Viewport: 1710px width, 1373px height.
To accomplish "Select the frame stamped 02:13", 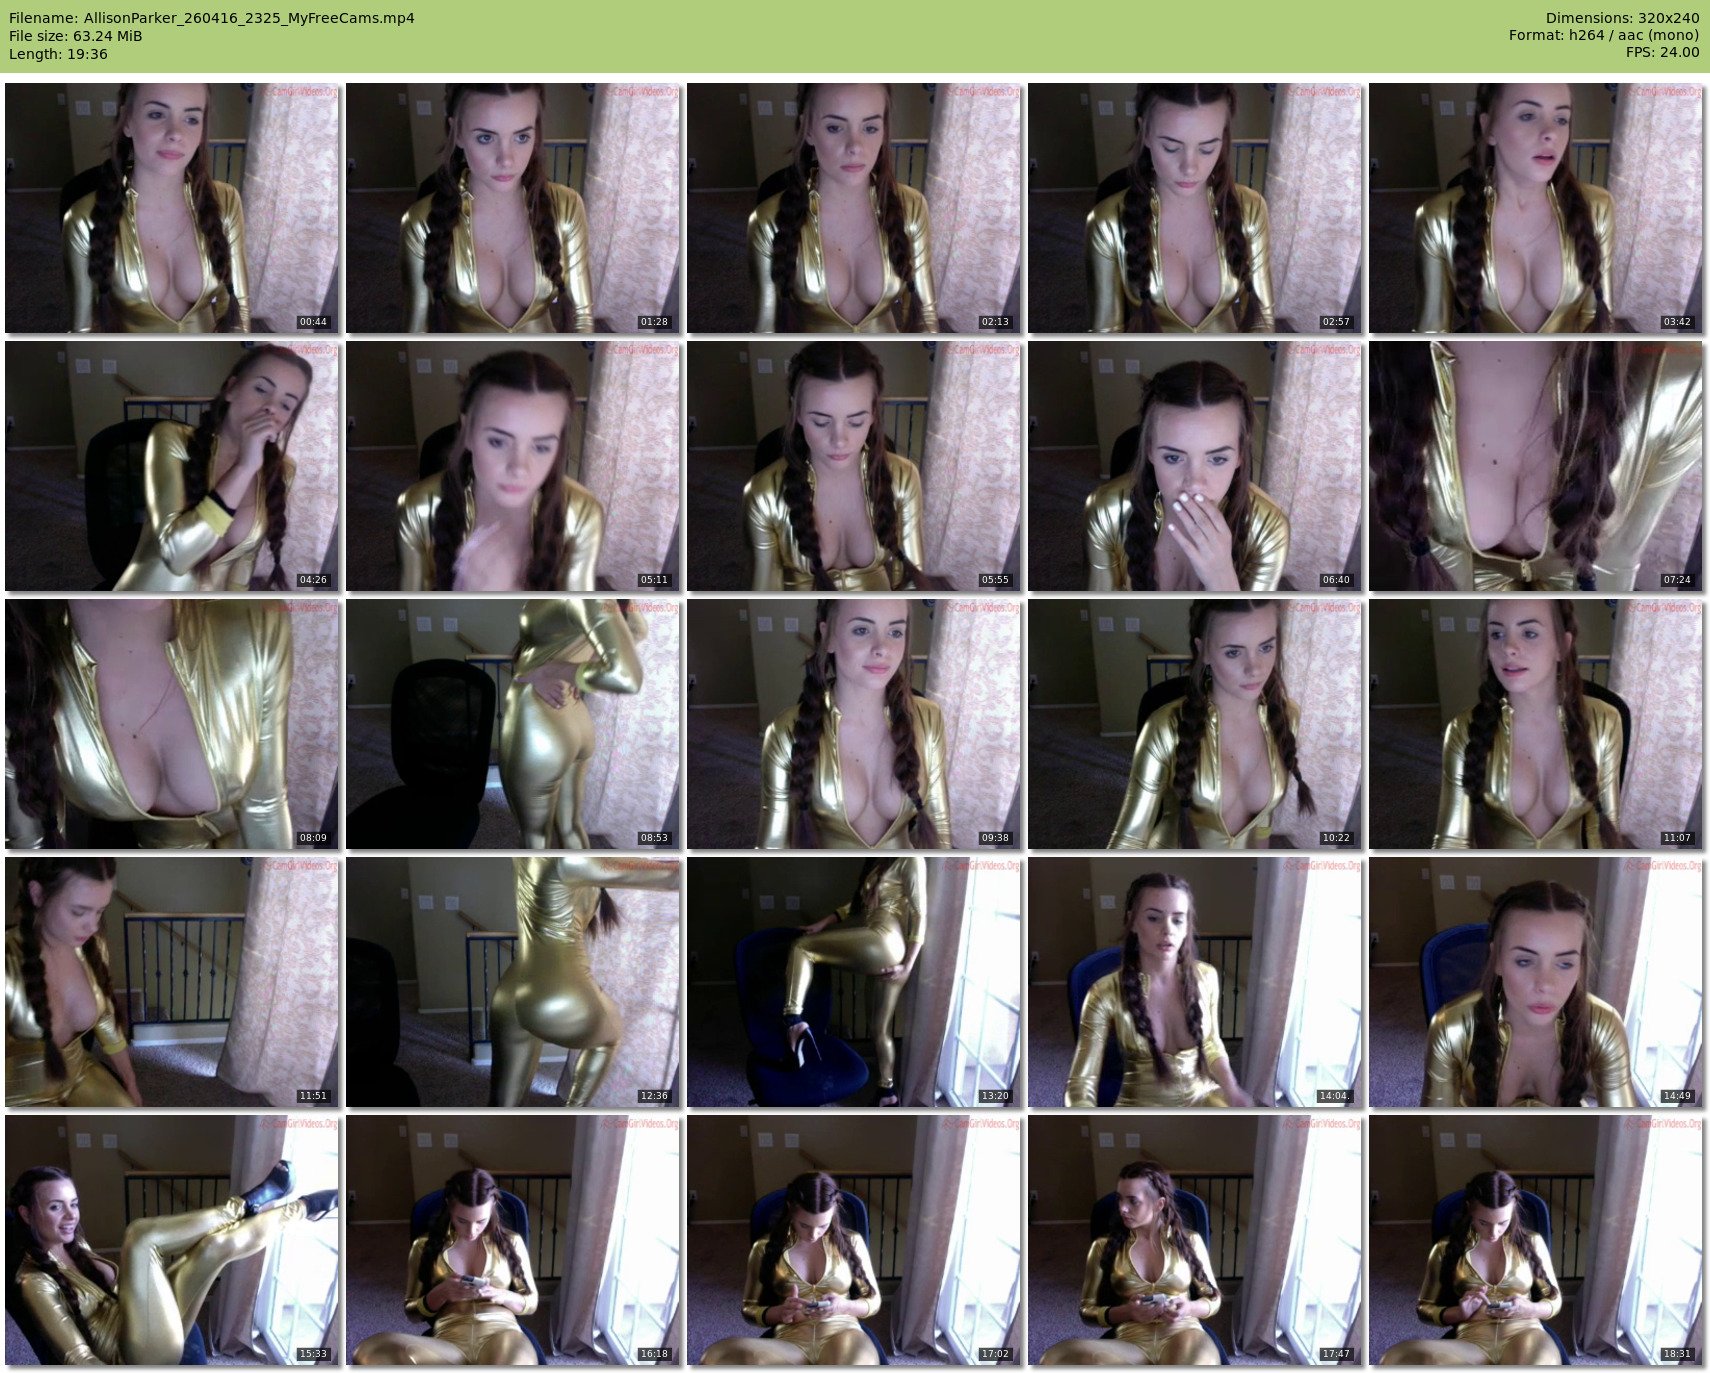I will (x=854, y=208).
